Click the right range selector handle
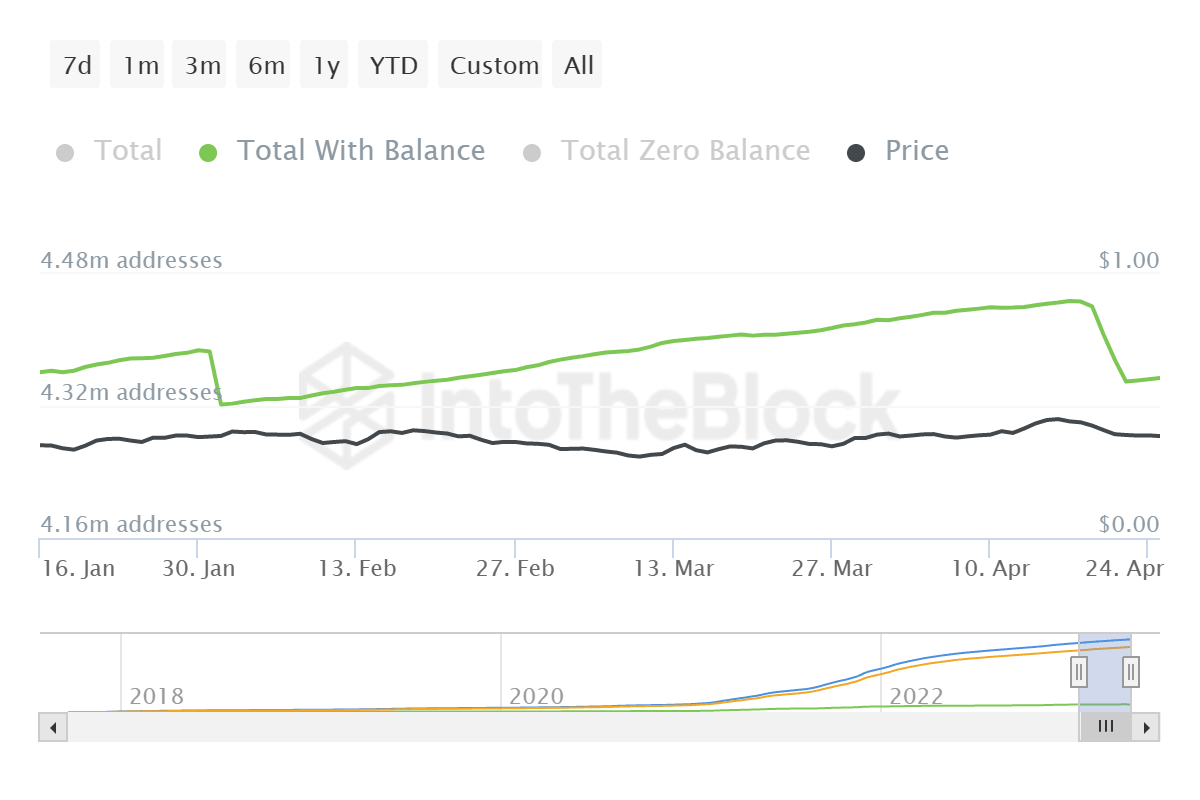The image size is (1200, 800). 1131,672
